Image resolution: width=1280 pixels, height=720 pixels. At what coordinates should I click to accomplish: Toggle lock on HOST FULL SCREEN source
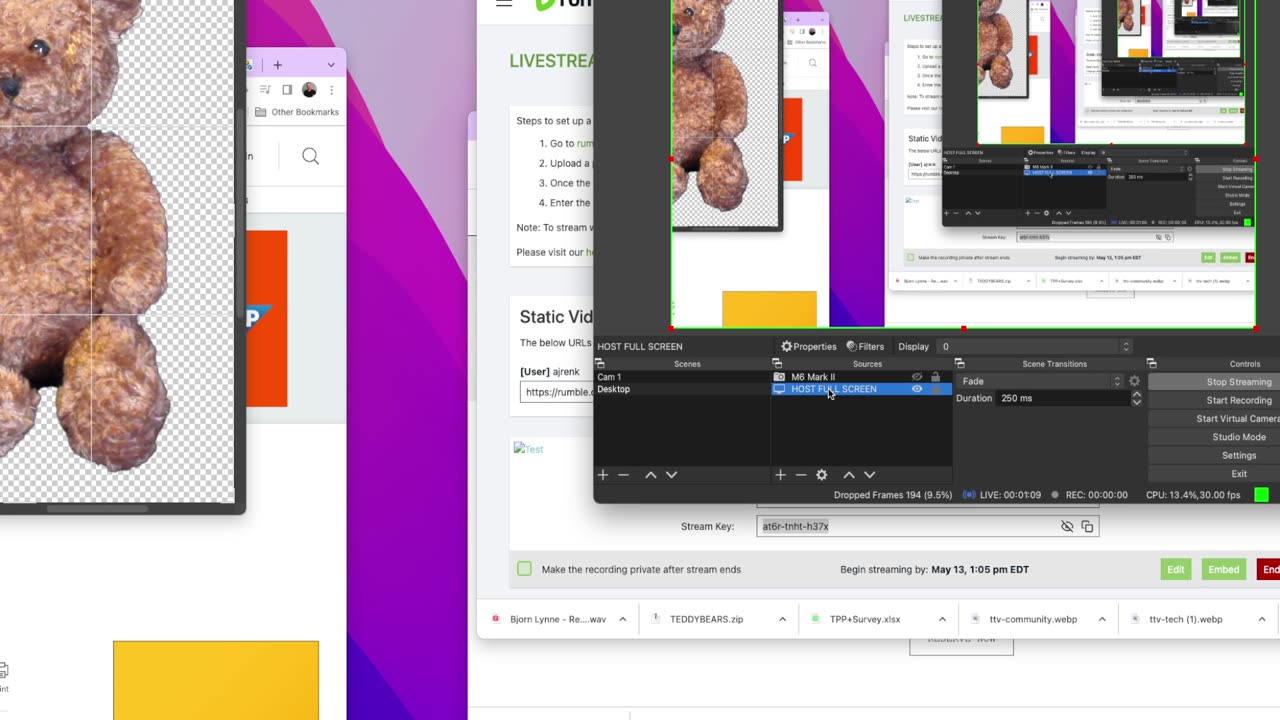click(x=935, y=389)
